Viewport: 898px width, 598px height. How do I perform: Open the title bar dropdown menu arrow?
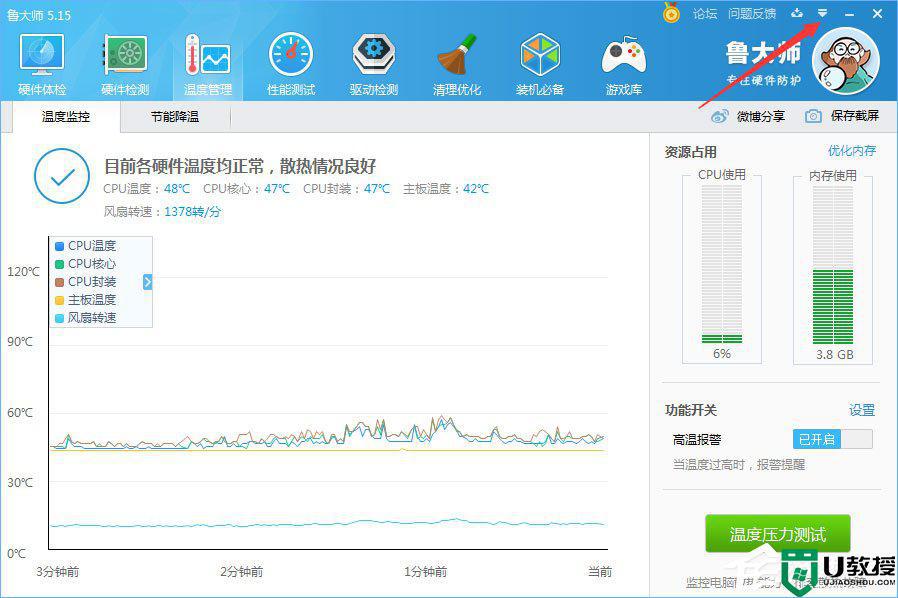pyautogui.click(x=822, y=13)
